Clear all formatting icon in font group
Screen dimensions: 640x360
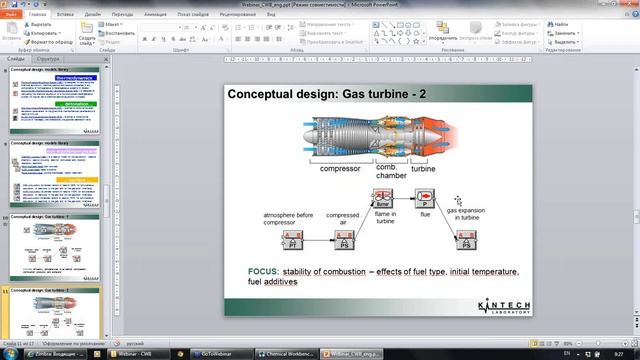225,27
